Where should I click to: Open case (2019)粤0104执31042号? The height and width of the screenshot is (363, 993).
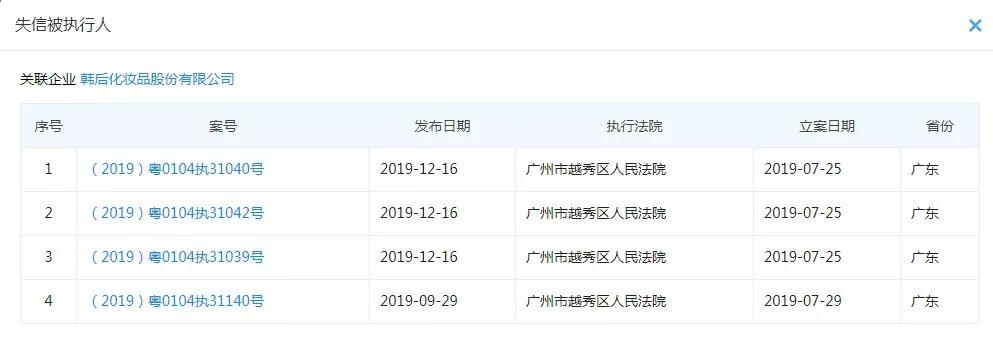click(177, 213)
